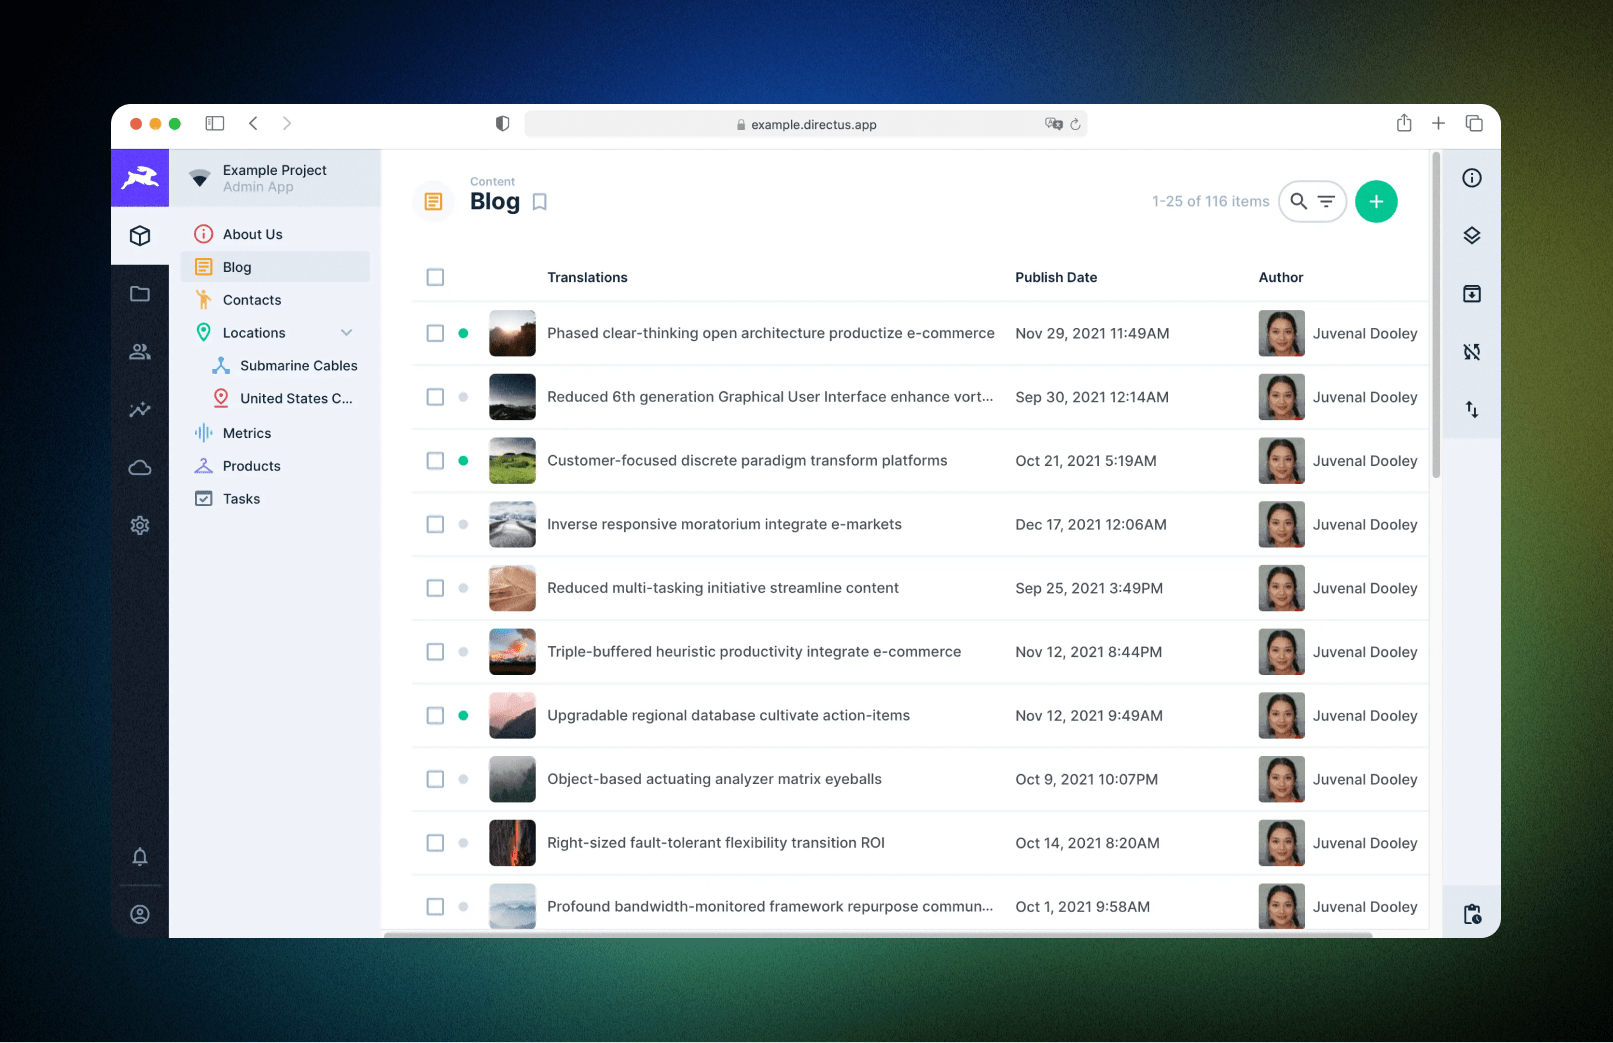
Task: Open the Settings gear module
Action: tap(140, 526)
